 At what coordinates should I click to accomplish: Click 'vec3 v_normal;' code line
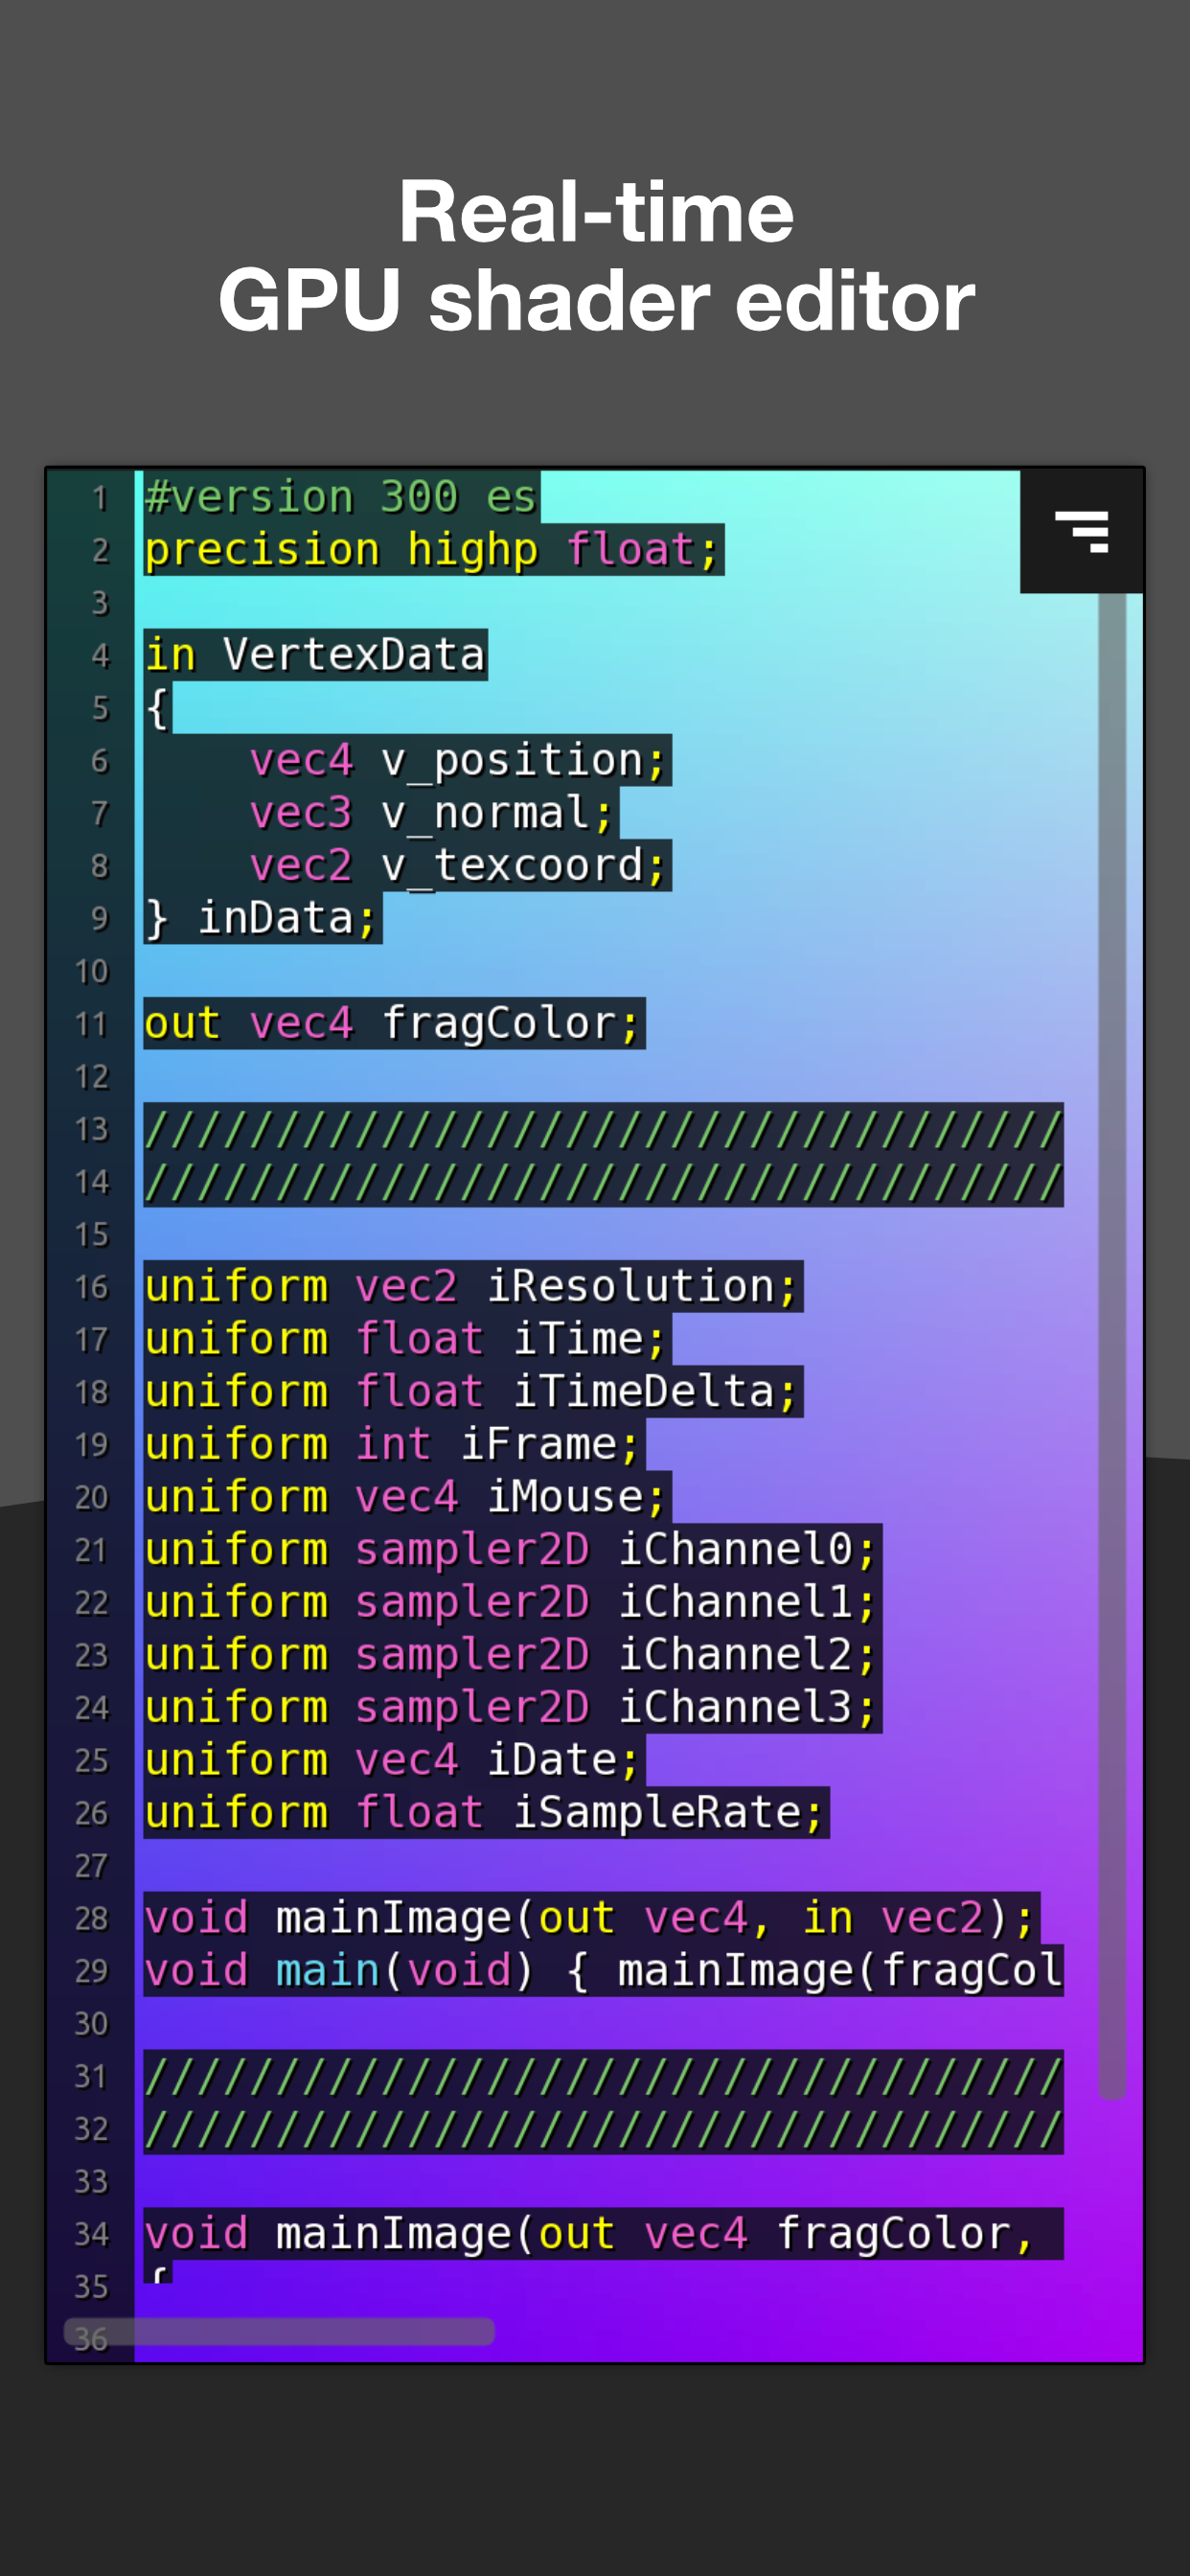click(x=431, y=813)
